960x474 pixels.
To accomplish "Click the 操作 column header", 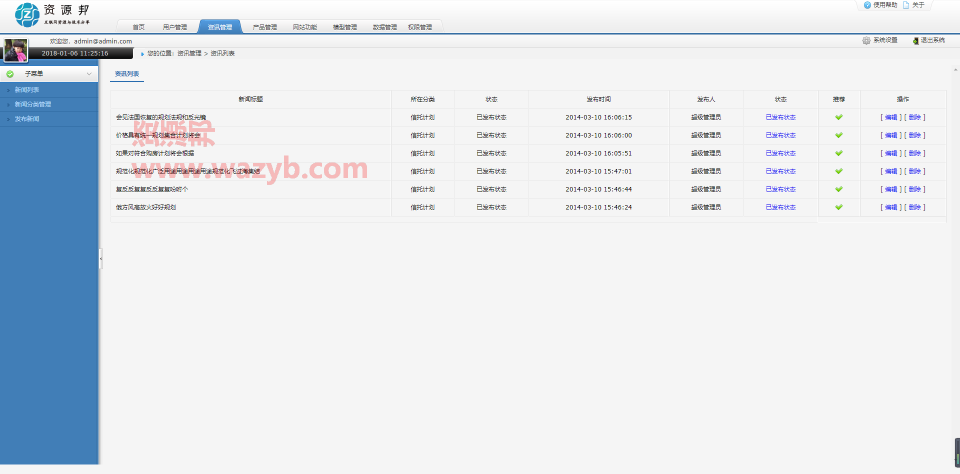I will tap(903, 99).
